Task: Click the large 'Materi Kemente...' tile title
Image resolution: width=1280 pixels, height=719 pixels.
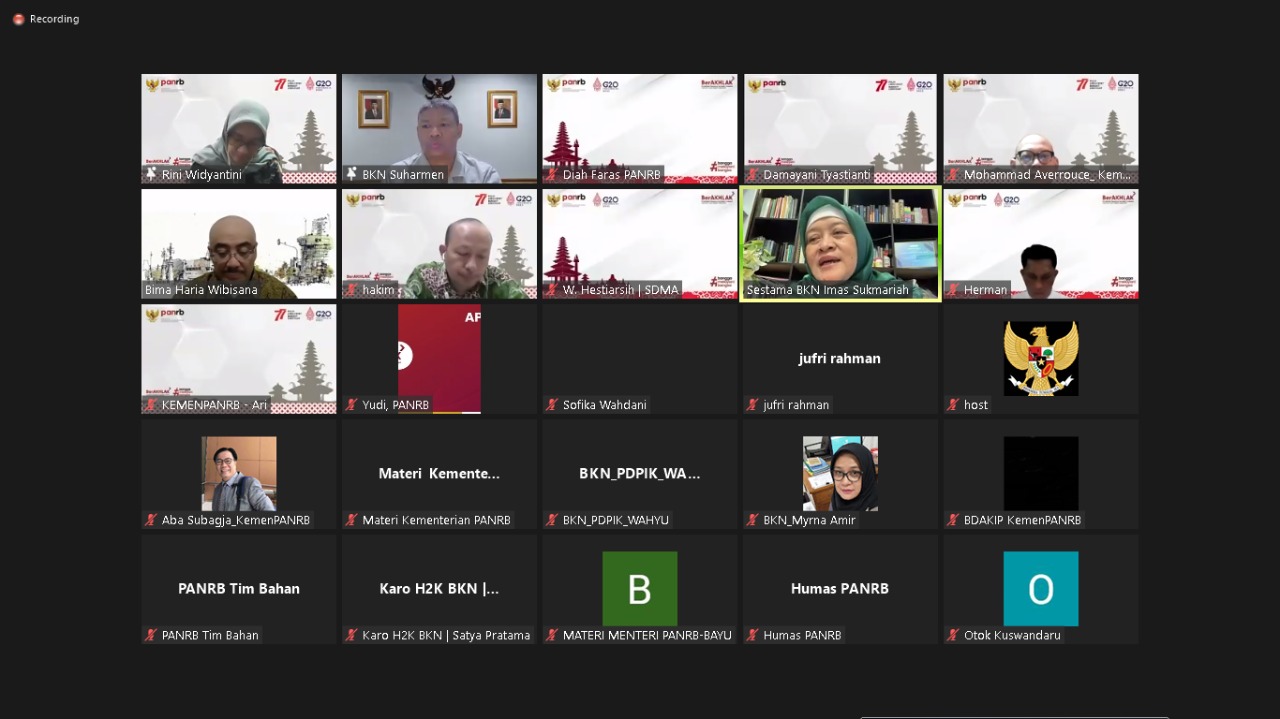Action: 439,473
